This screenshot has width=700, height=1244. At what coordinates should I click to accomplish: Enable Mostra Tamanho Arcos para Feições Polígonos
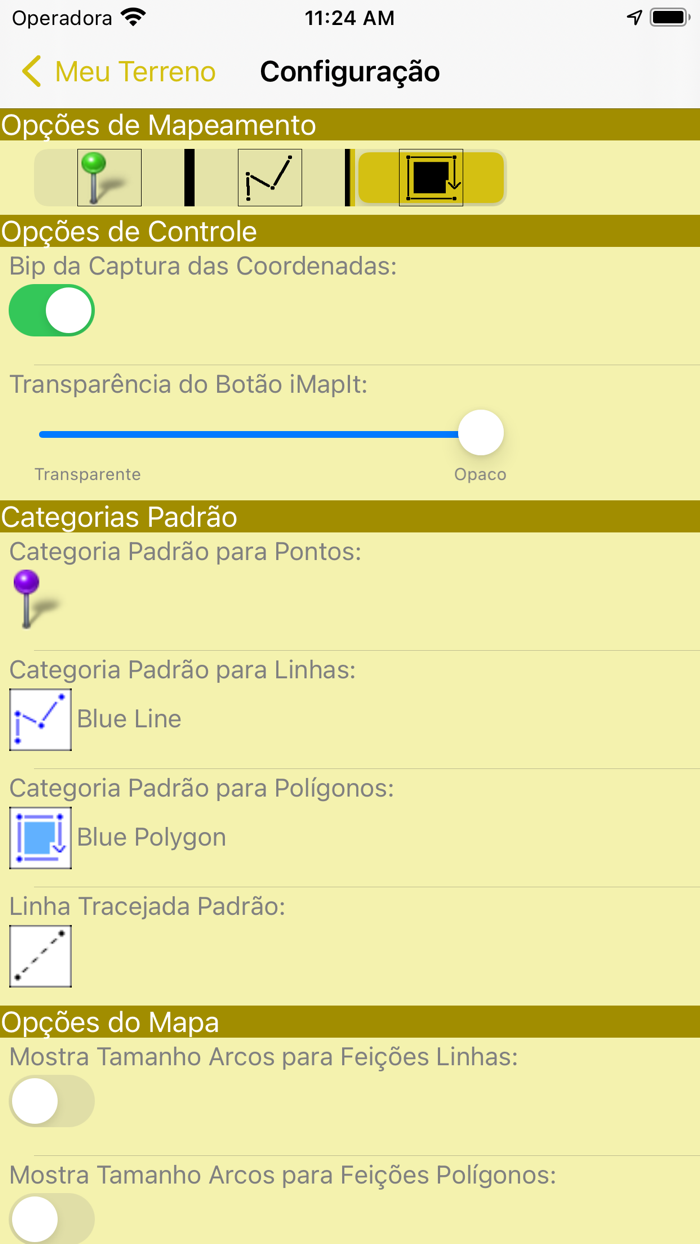[51, 1219]
